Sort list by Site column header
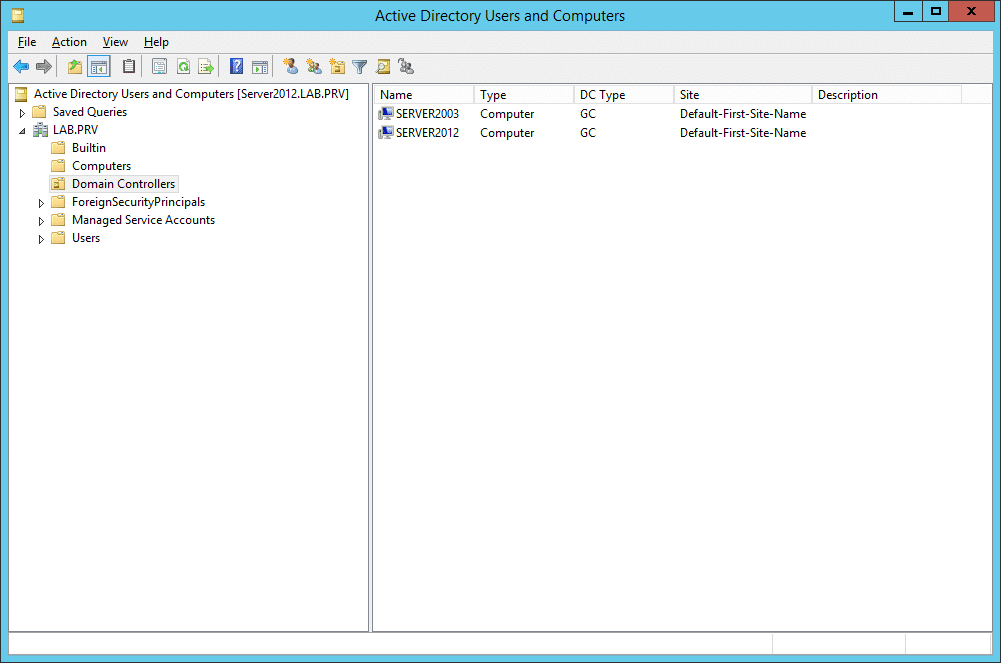This screenshot has height=663, width=1001. point(742,94)
